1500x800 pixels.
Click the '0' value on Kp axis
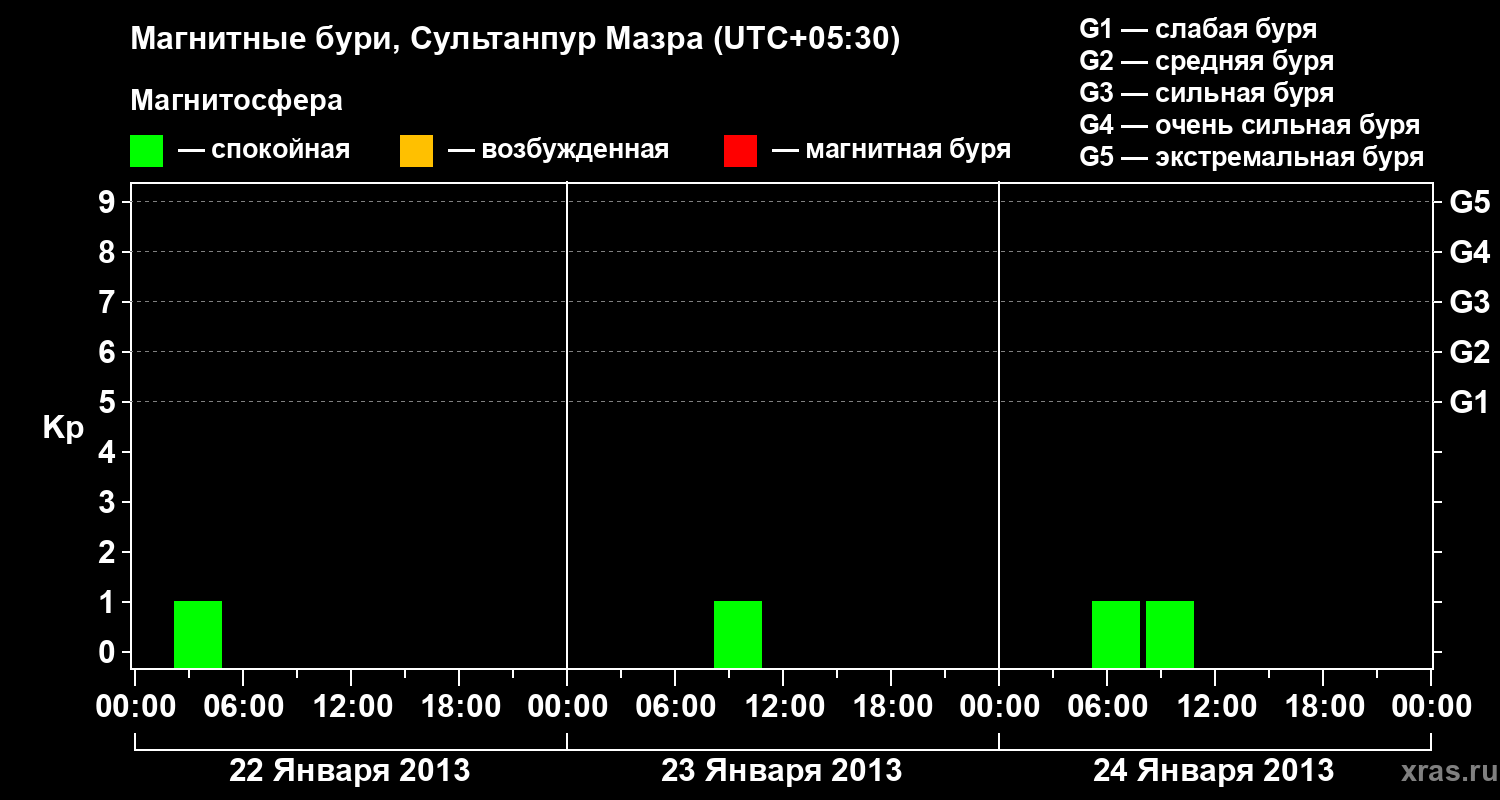(x=108, y=652)
